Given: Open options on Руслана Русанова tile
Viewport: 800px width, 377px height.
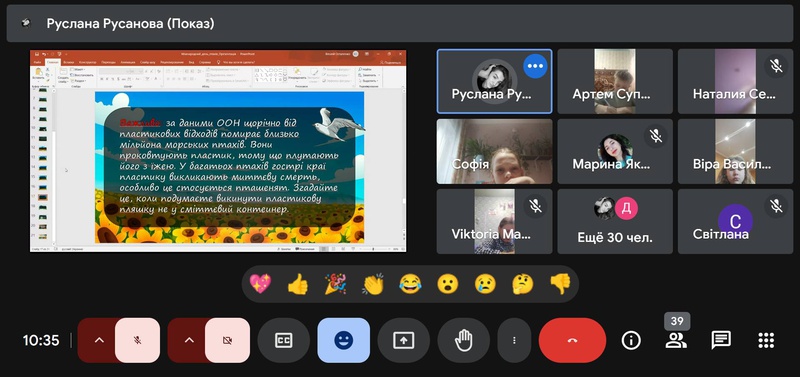Looking at the screenshot, I should (535, 66).
